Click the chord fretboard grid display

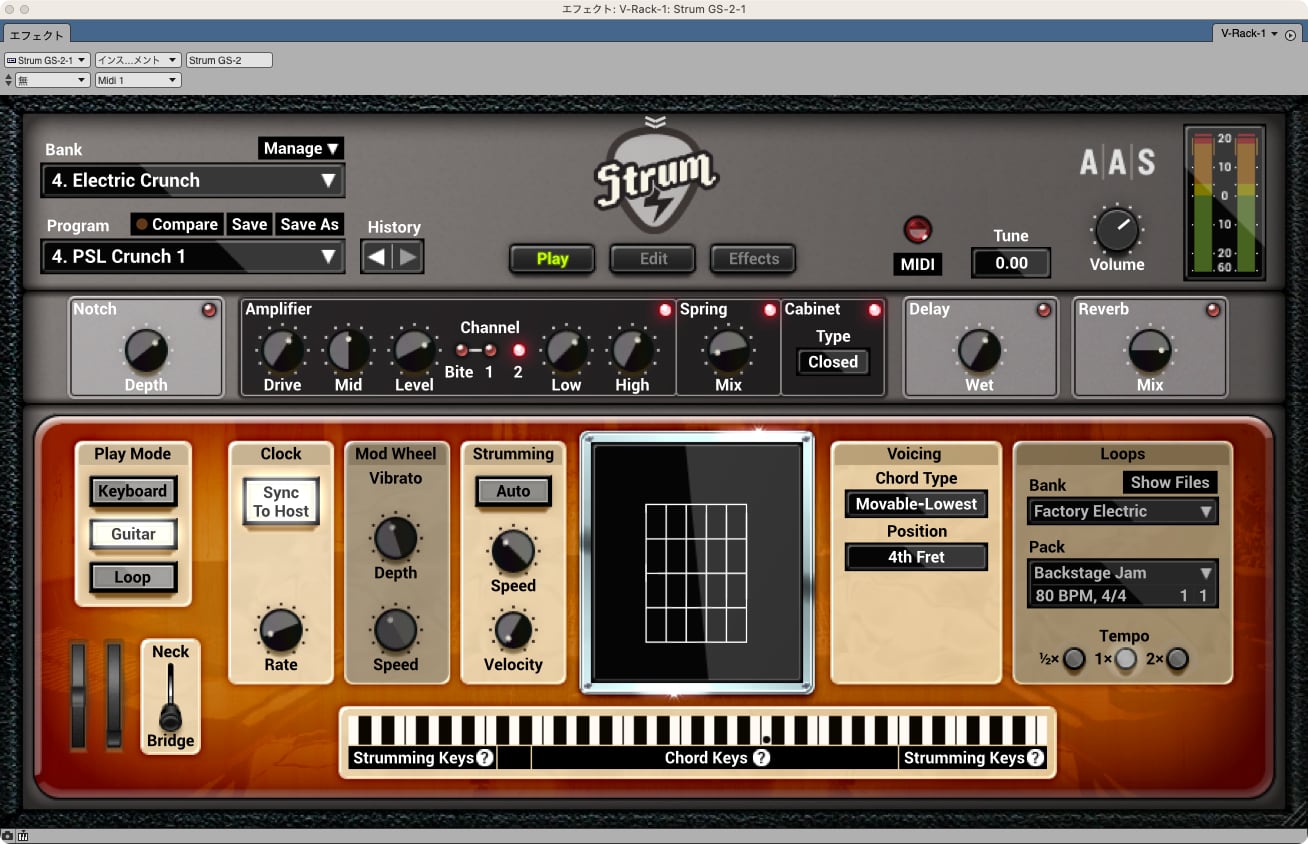pos(696,573)
